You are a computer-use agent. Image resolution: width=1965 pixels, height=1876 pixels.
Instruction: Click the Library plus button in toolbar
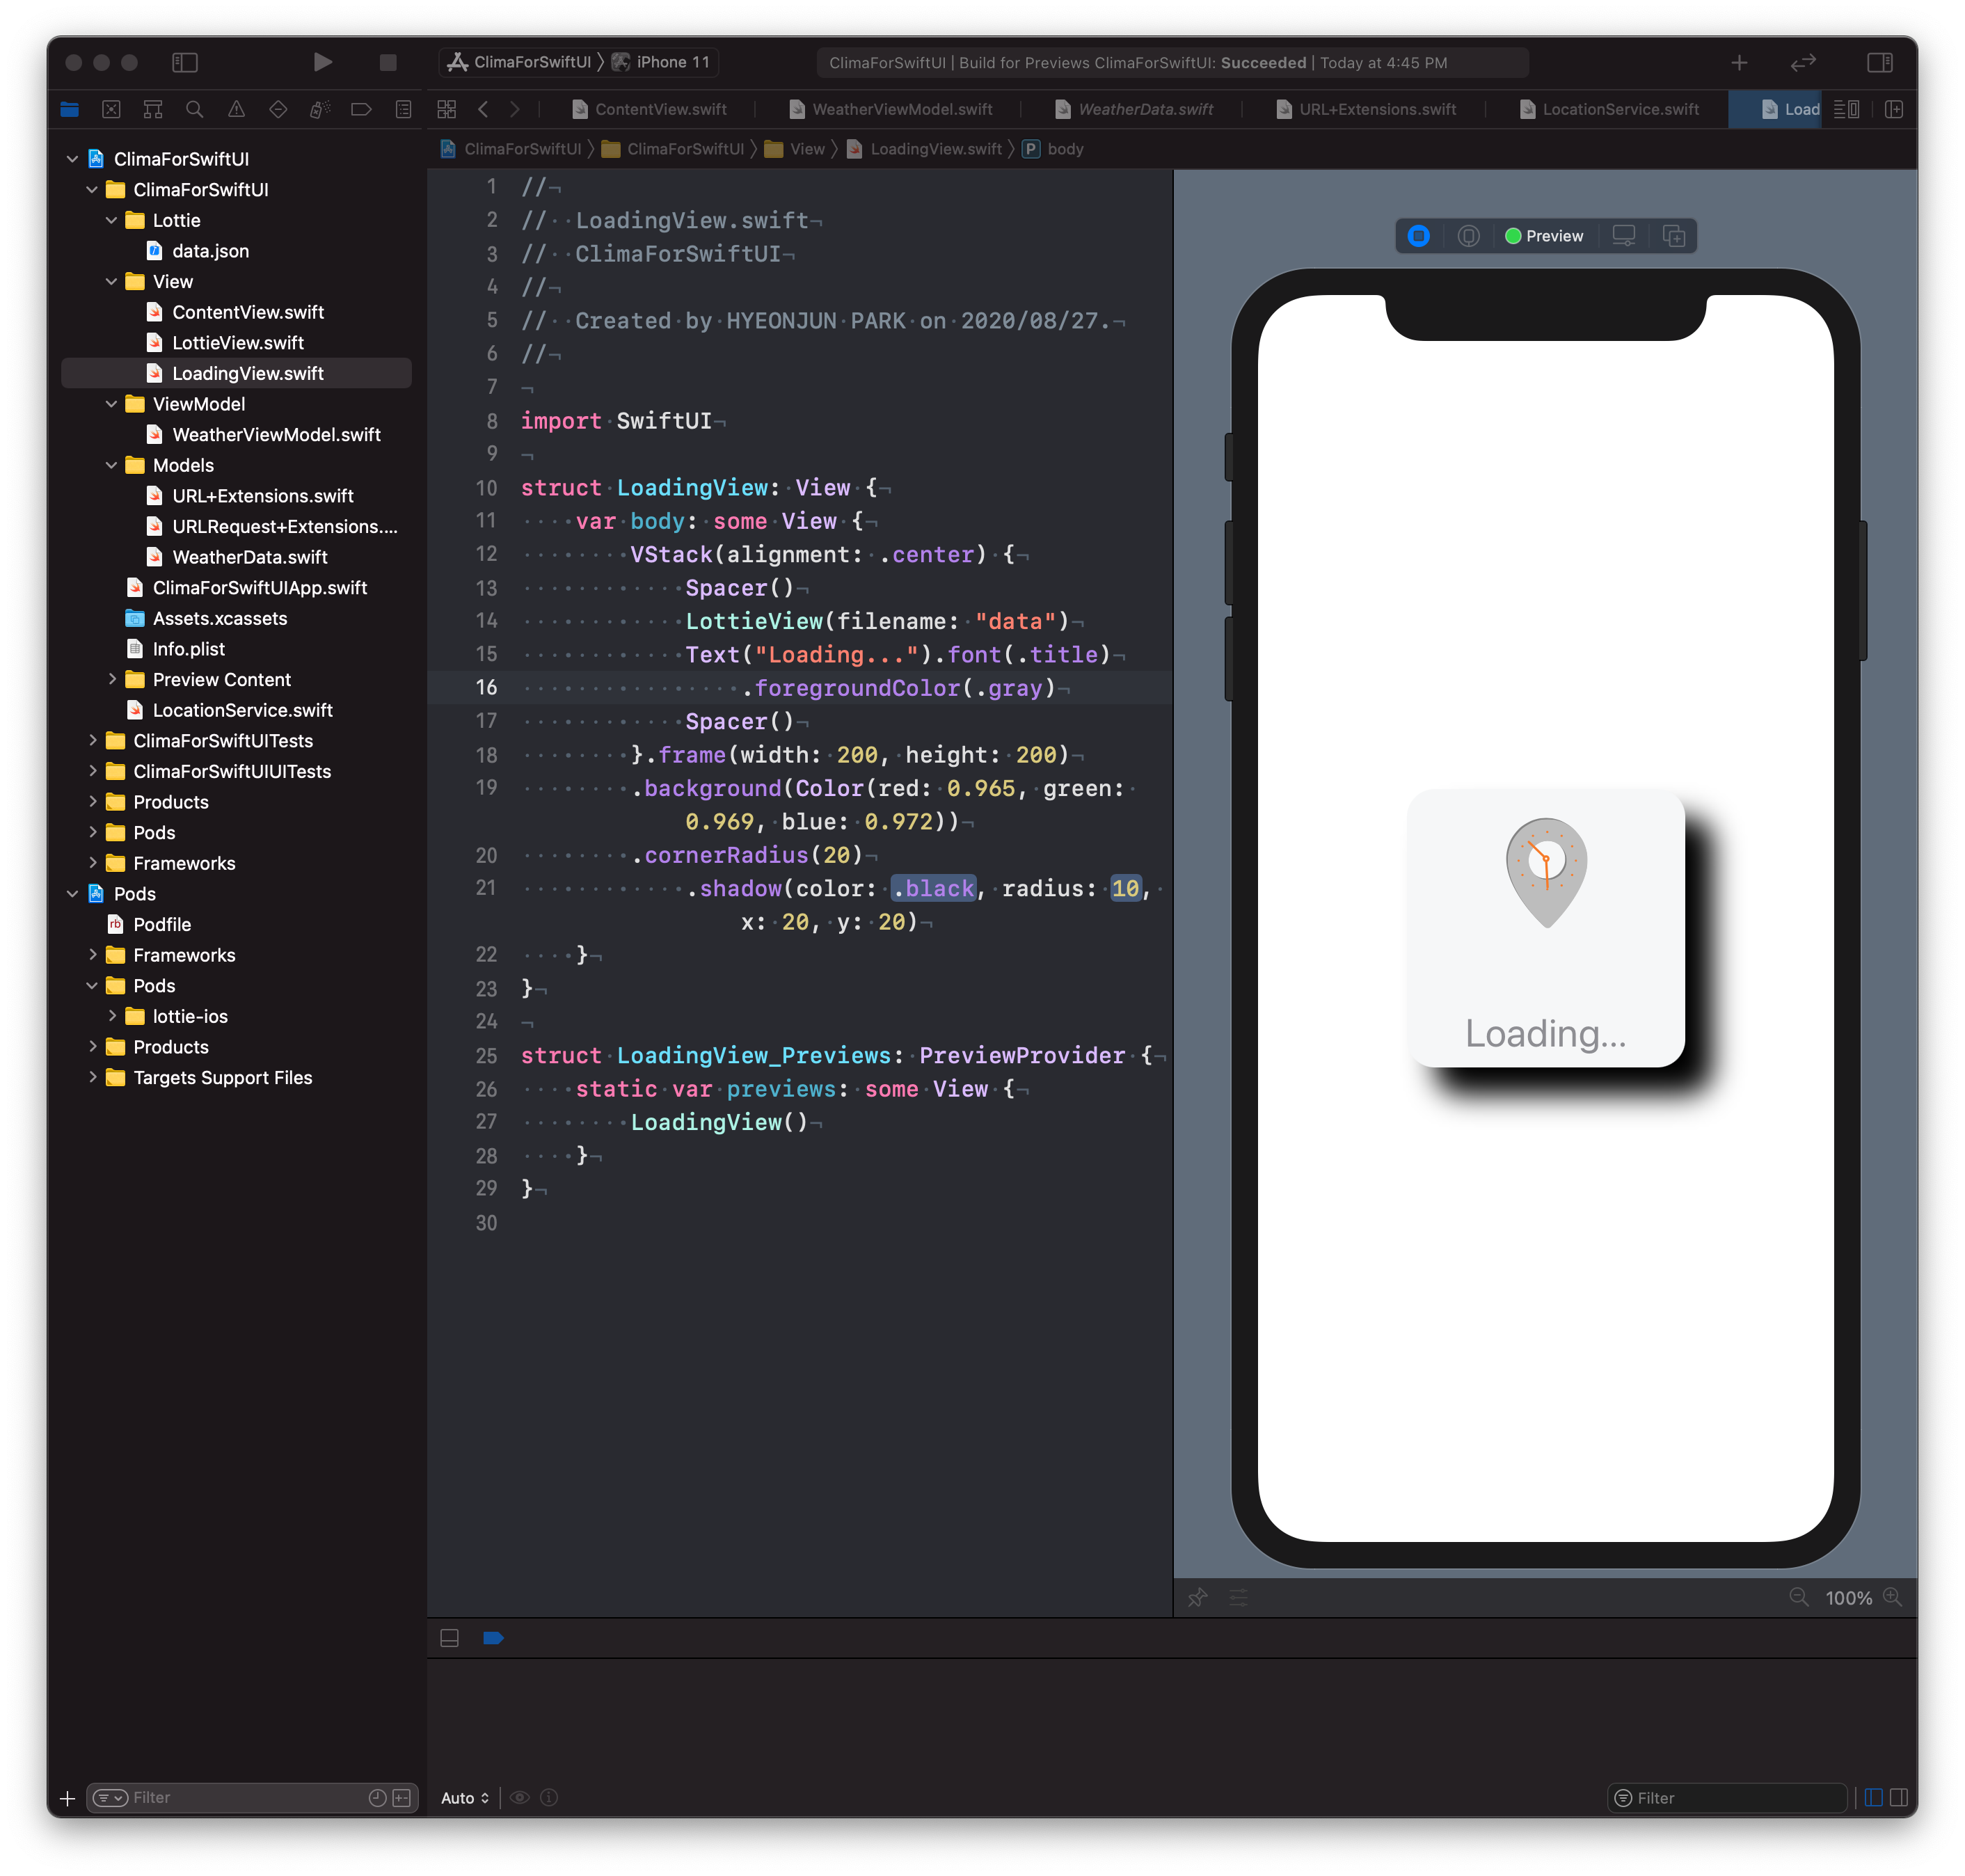tap(1739, 62)
